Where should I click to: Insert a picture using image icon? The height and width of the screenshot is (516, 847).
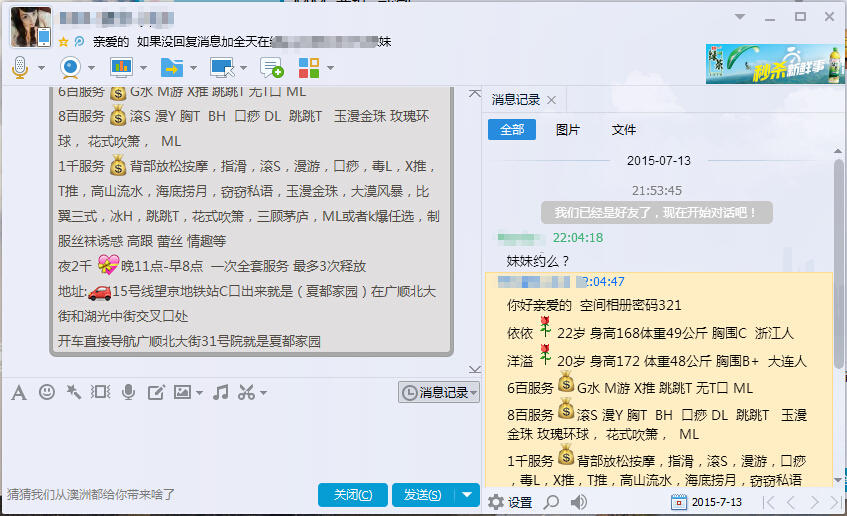pos(183,392)
